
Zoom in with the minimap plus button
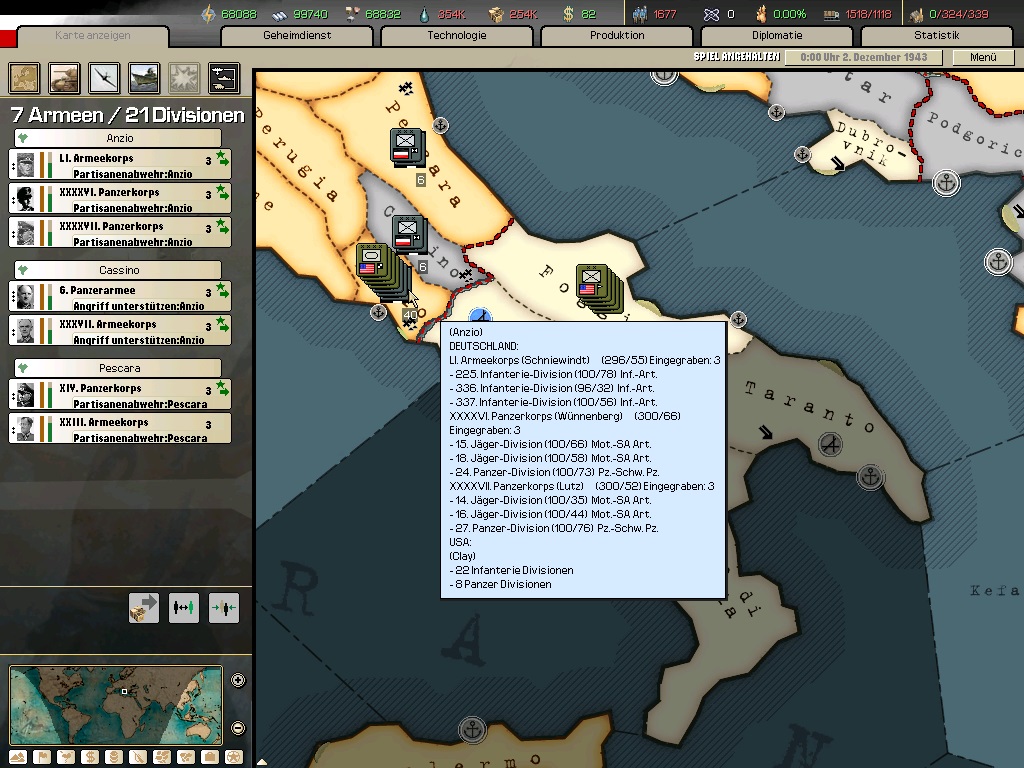pos(238,680)
